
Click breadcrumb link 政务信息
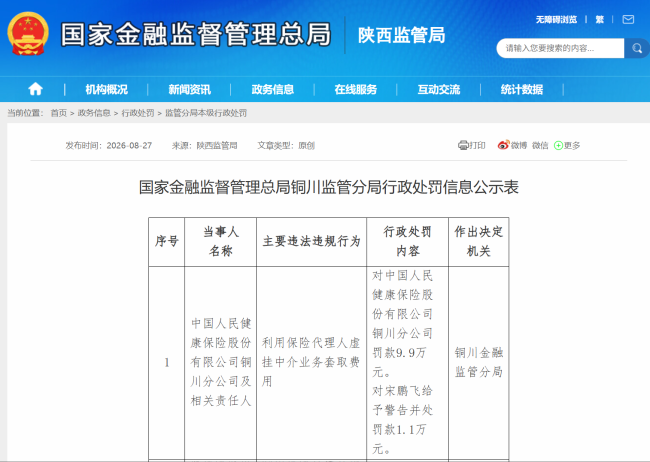(x=94, y=113)
